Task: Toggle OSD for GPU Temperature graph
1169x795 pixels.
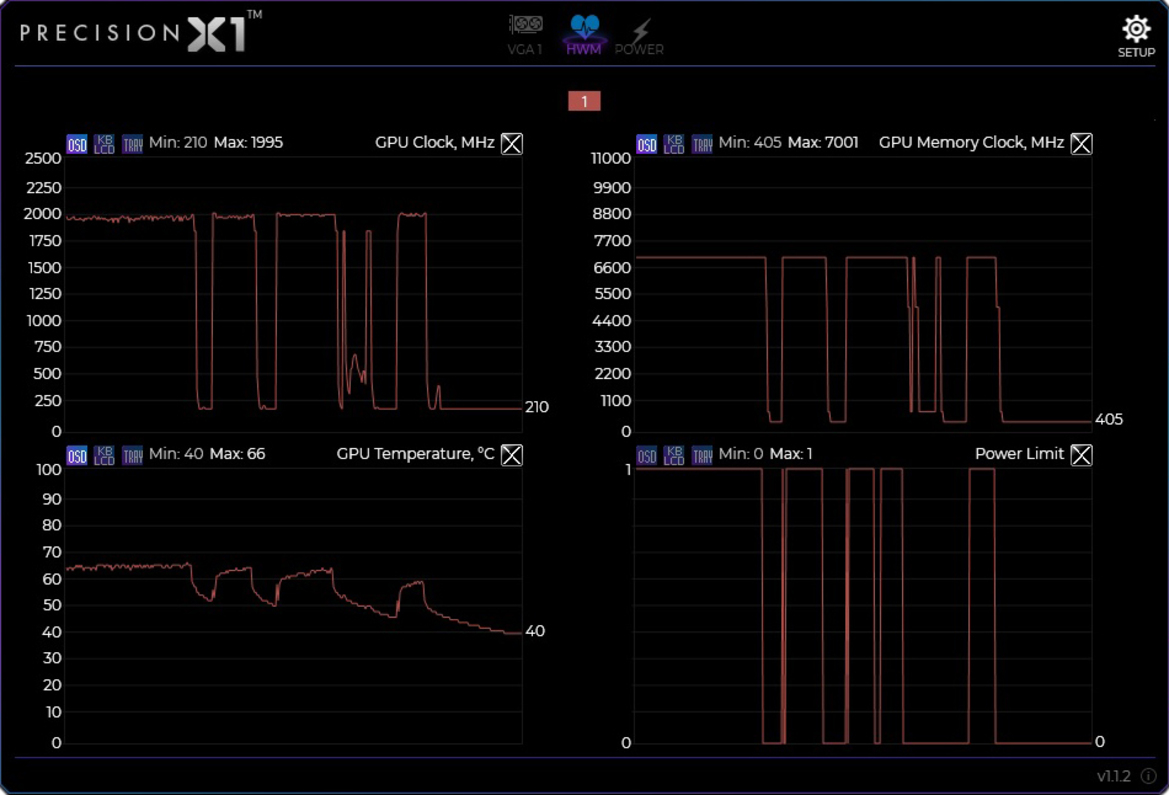Action: coord(77,455)
